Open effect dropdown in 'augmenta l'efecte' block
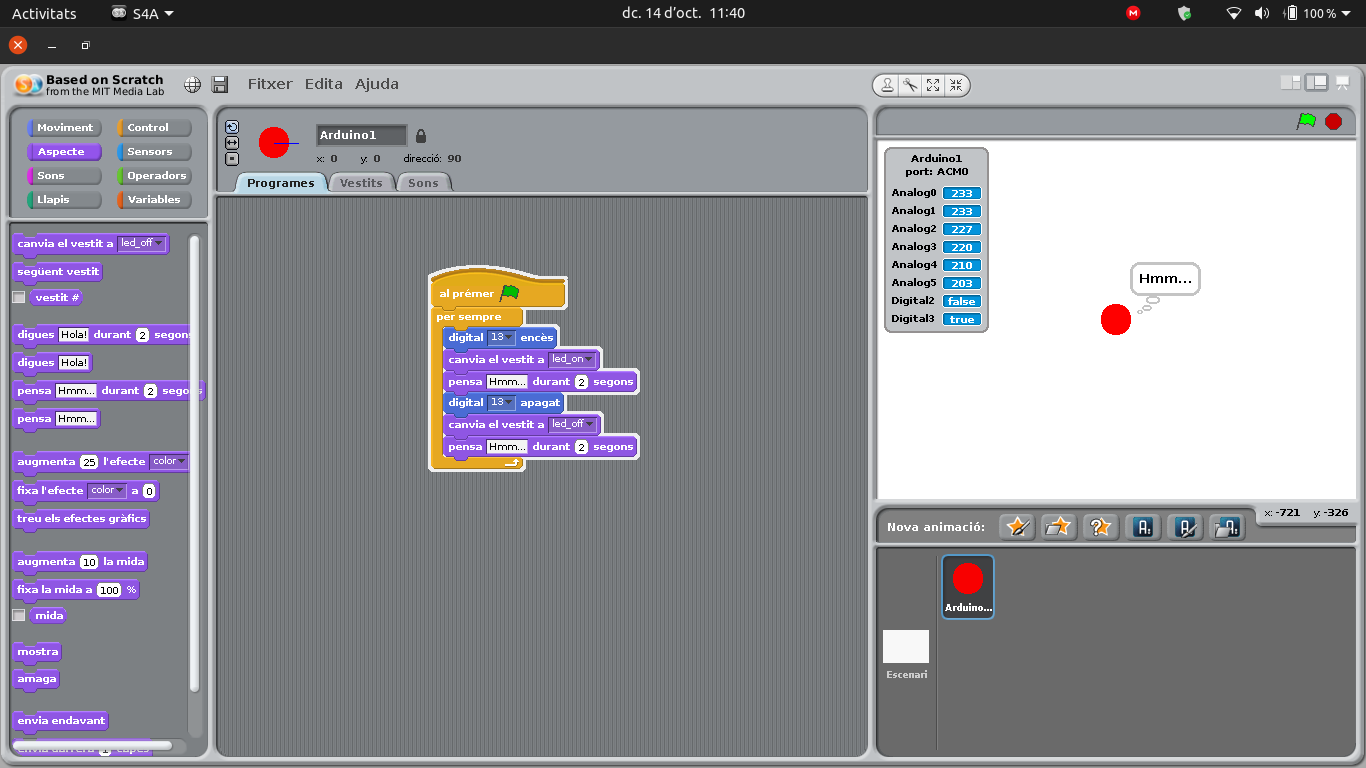Image resolution: width=1366 pixels, height=768 pixels. point(168,461)
